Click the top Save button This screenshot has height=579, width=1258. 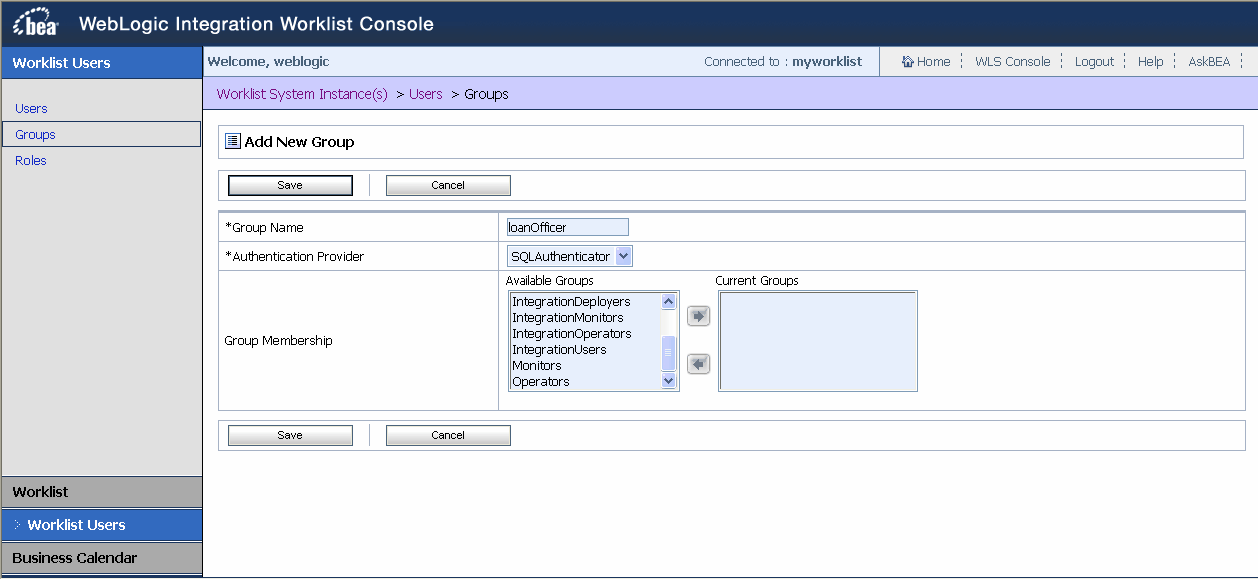pos(290,185)
